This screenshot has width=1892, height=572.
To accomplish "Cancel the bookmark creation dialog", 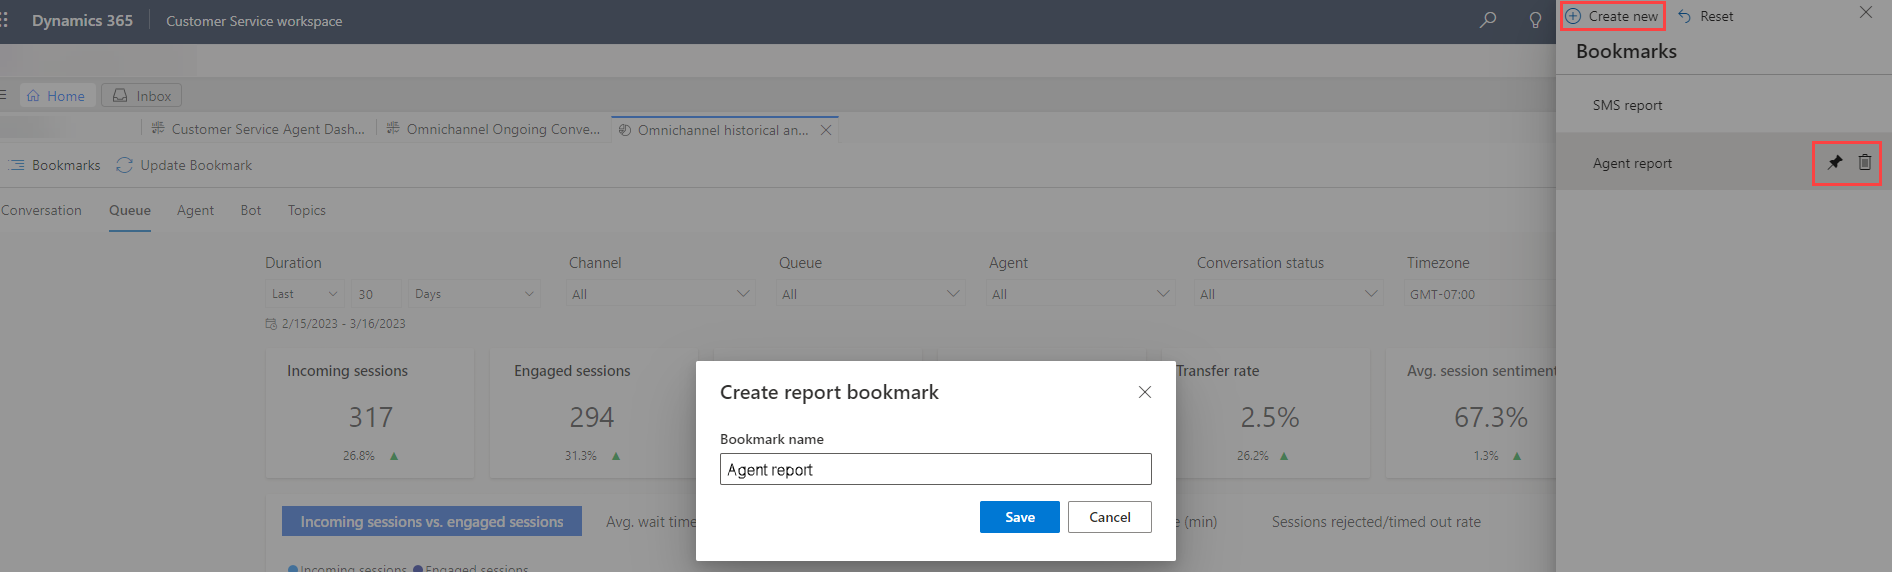I will 1109,517.
